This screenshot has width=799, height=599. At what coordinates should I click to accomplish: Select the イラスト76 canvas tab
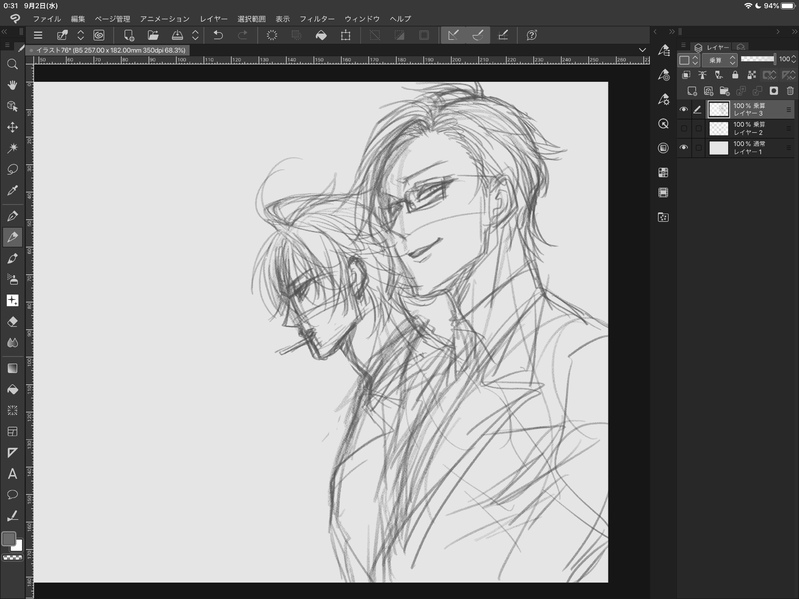tap(108, 50)
